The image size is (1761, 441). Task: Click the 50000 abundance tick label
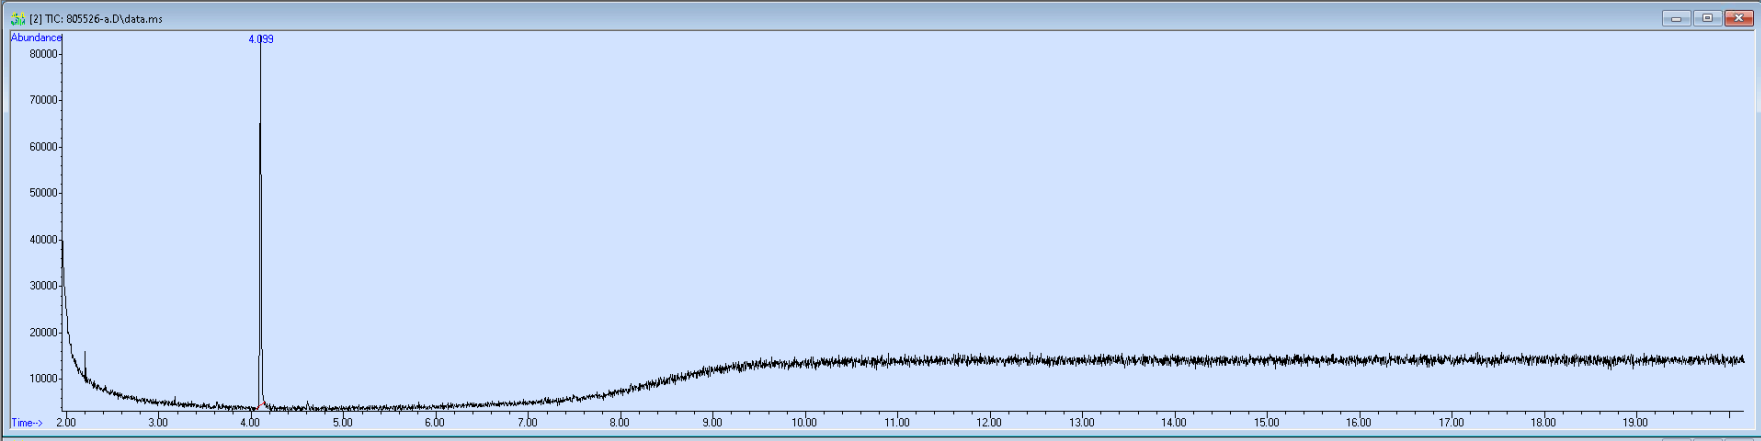(x=44, y=193)
